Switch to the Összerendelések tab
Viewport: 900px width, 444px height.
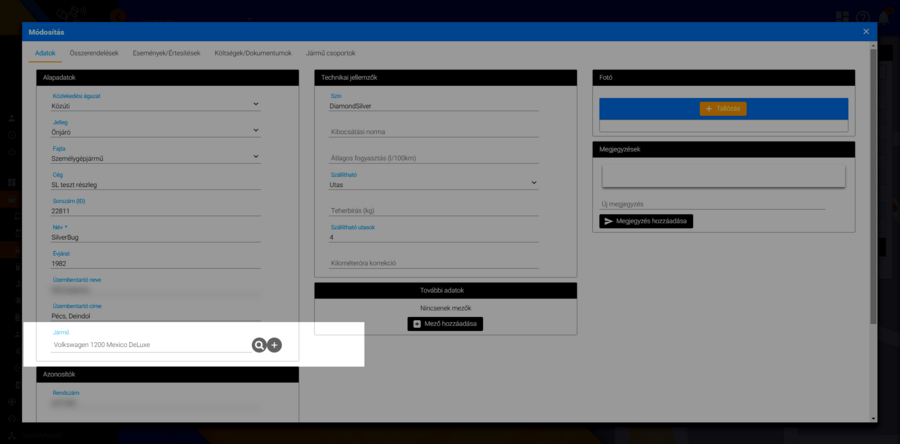(x=94, y=53)
